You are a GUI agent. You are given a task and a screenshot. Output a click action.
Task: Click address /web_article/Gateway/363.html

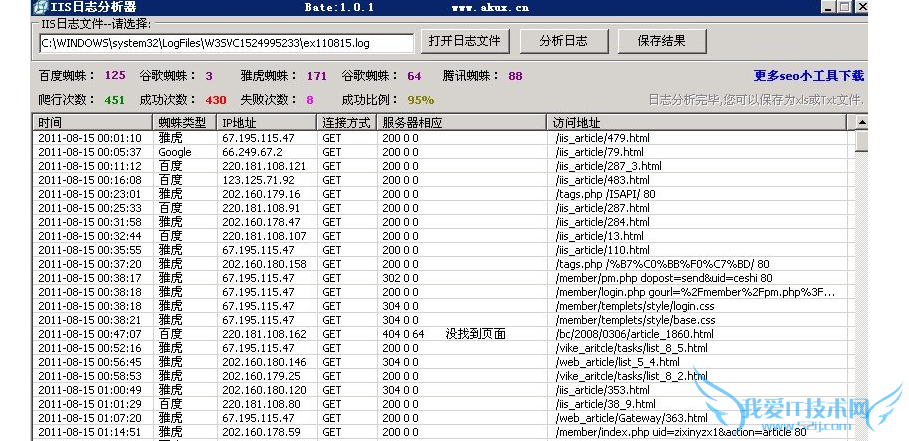[631, 418]
